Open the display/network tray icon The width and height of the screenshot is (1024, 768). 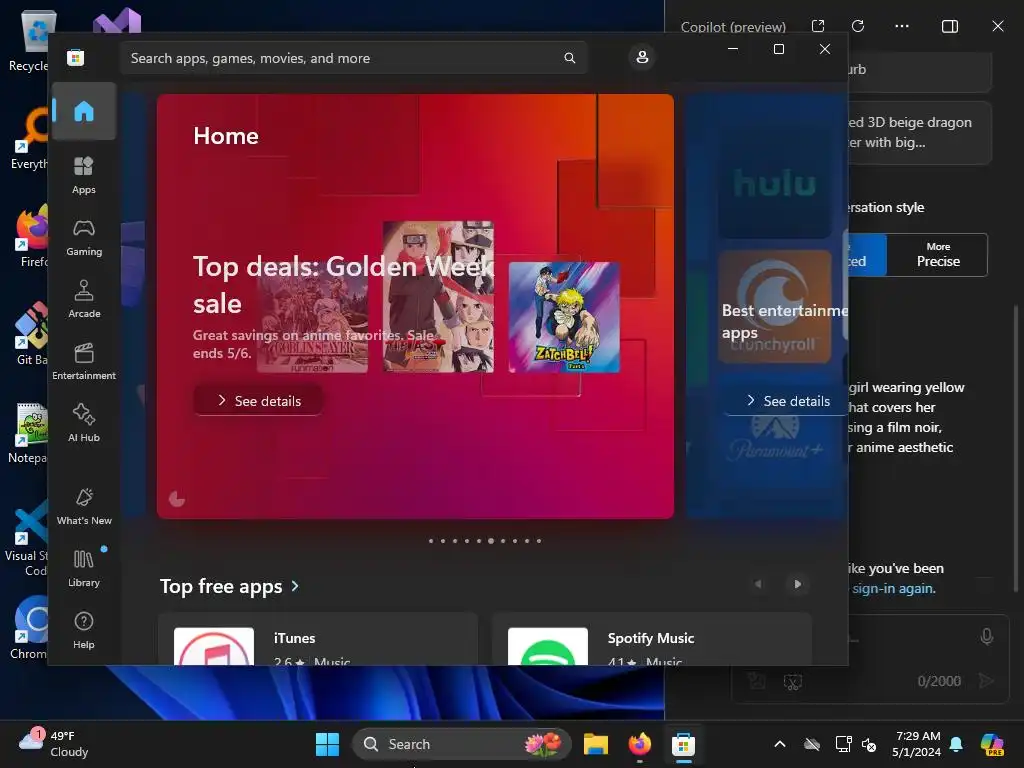(x=843, y=744)
